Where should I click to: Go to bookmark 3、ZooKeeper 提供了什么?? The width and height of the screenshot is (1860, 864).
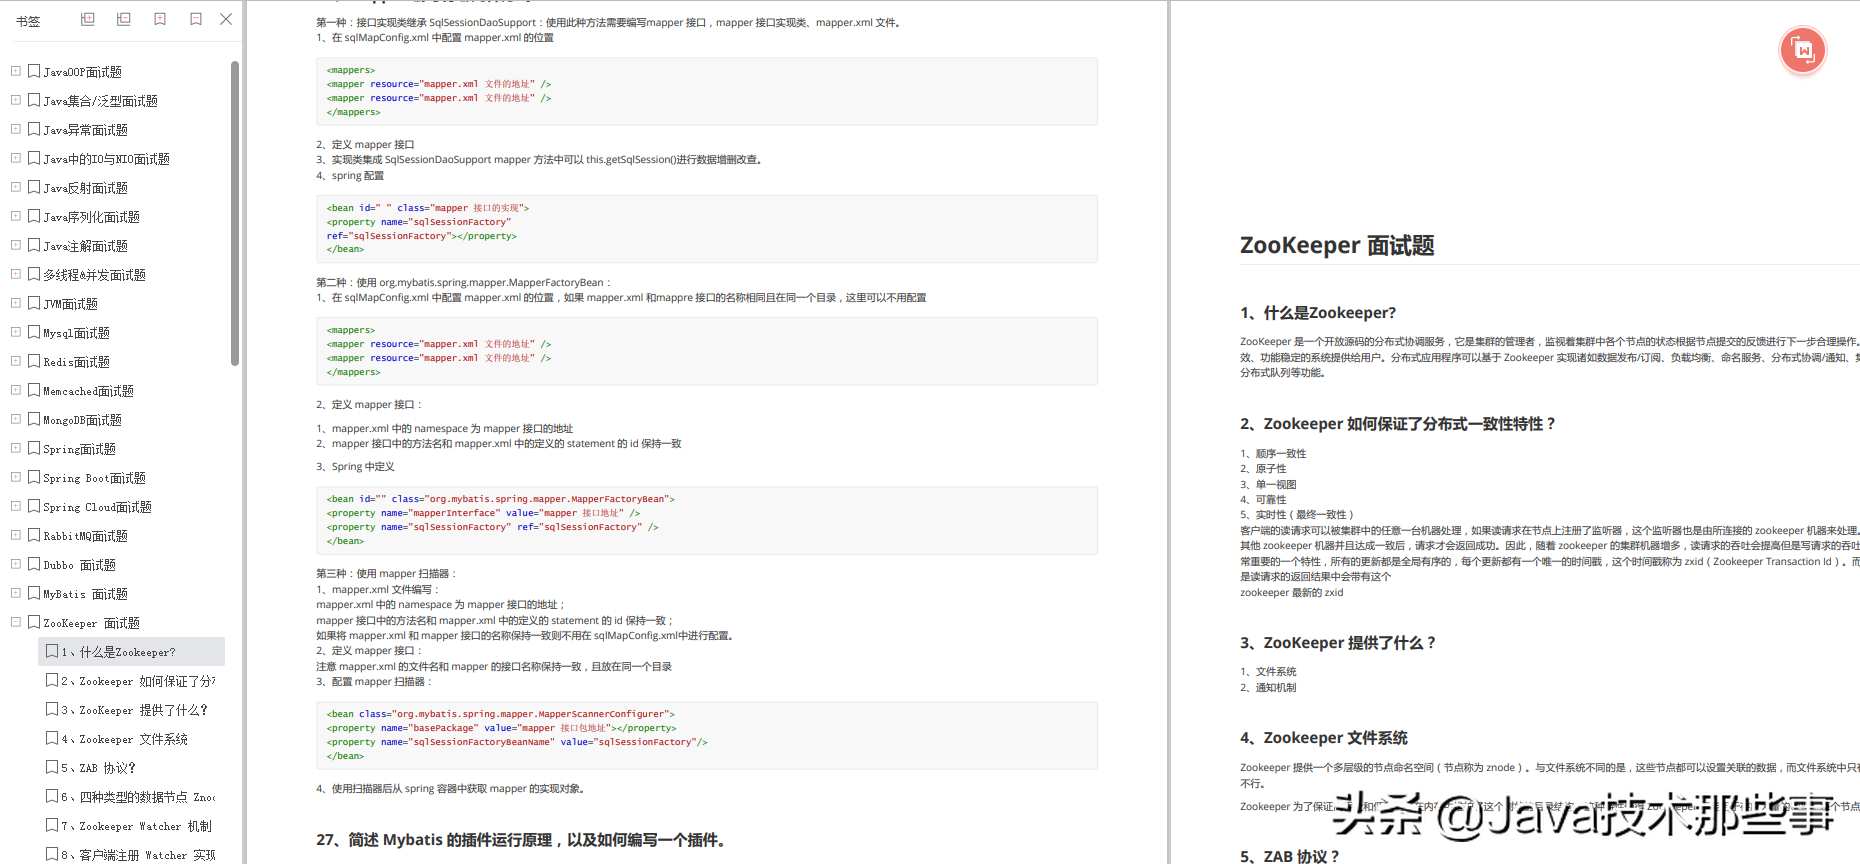pos(134,710)
